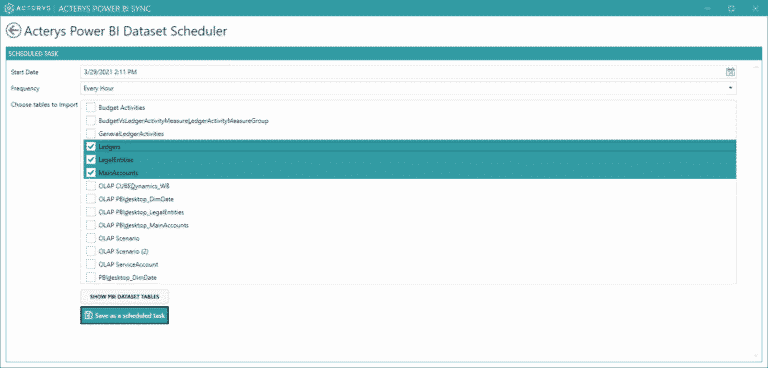Maximize the Acterys Power BI Sync window
Image resolution: width=768 pixels, height=368 pixels.
[x=732, y=8]
